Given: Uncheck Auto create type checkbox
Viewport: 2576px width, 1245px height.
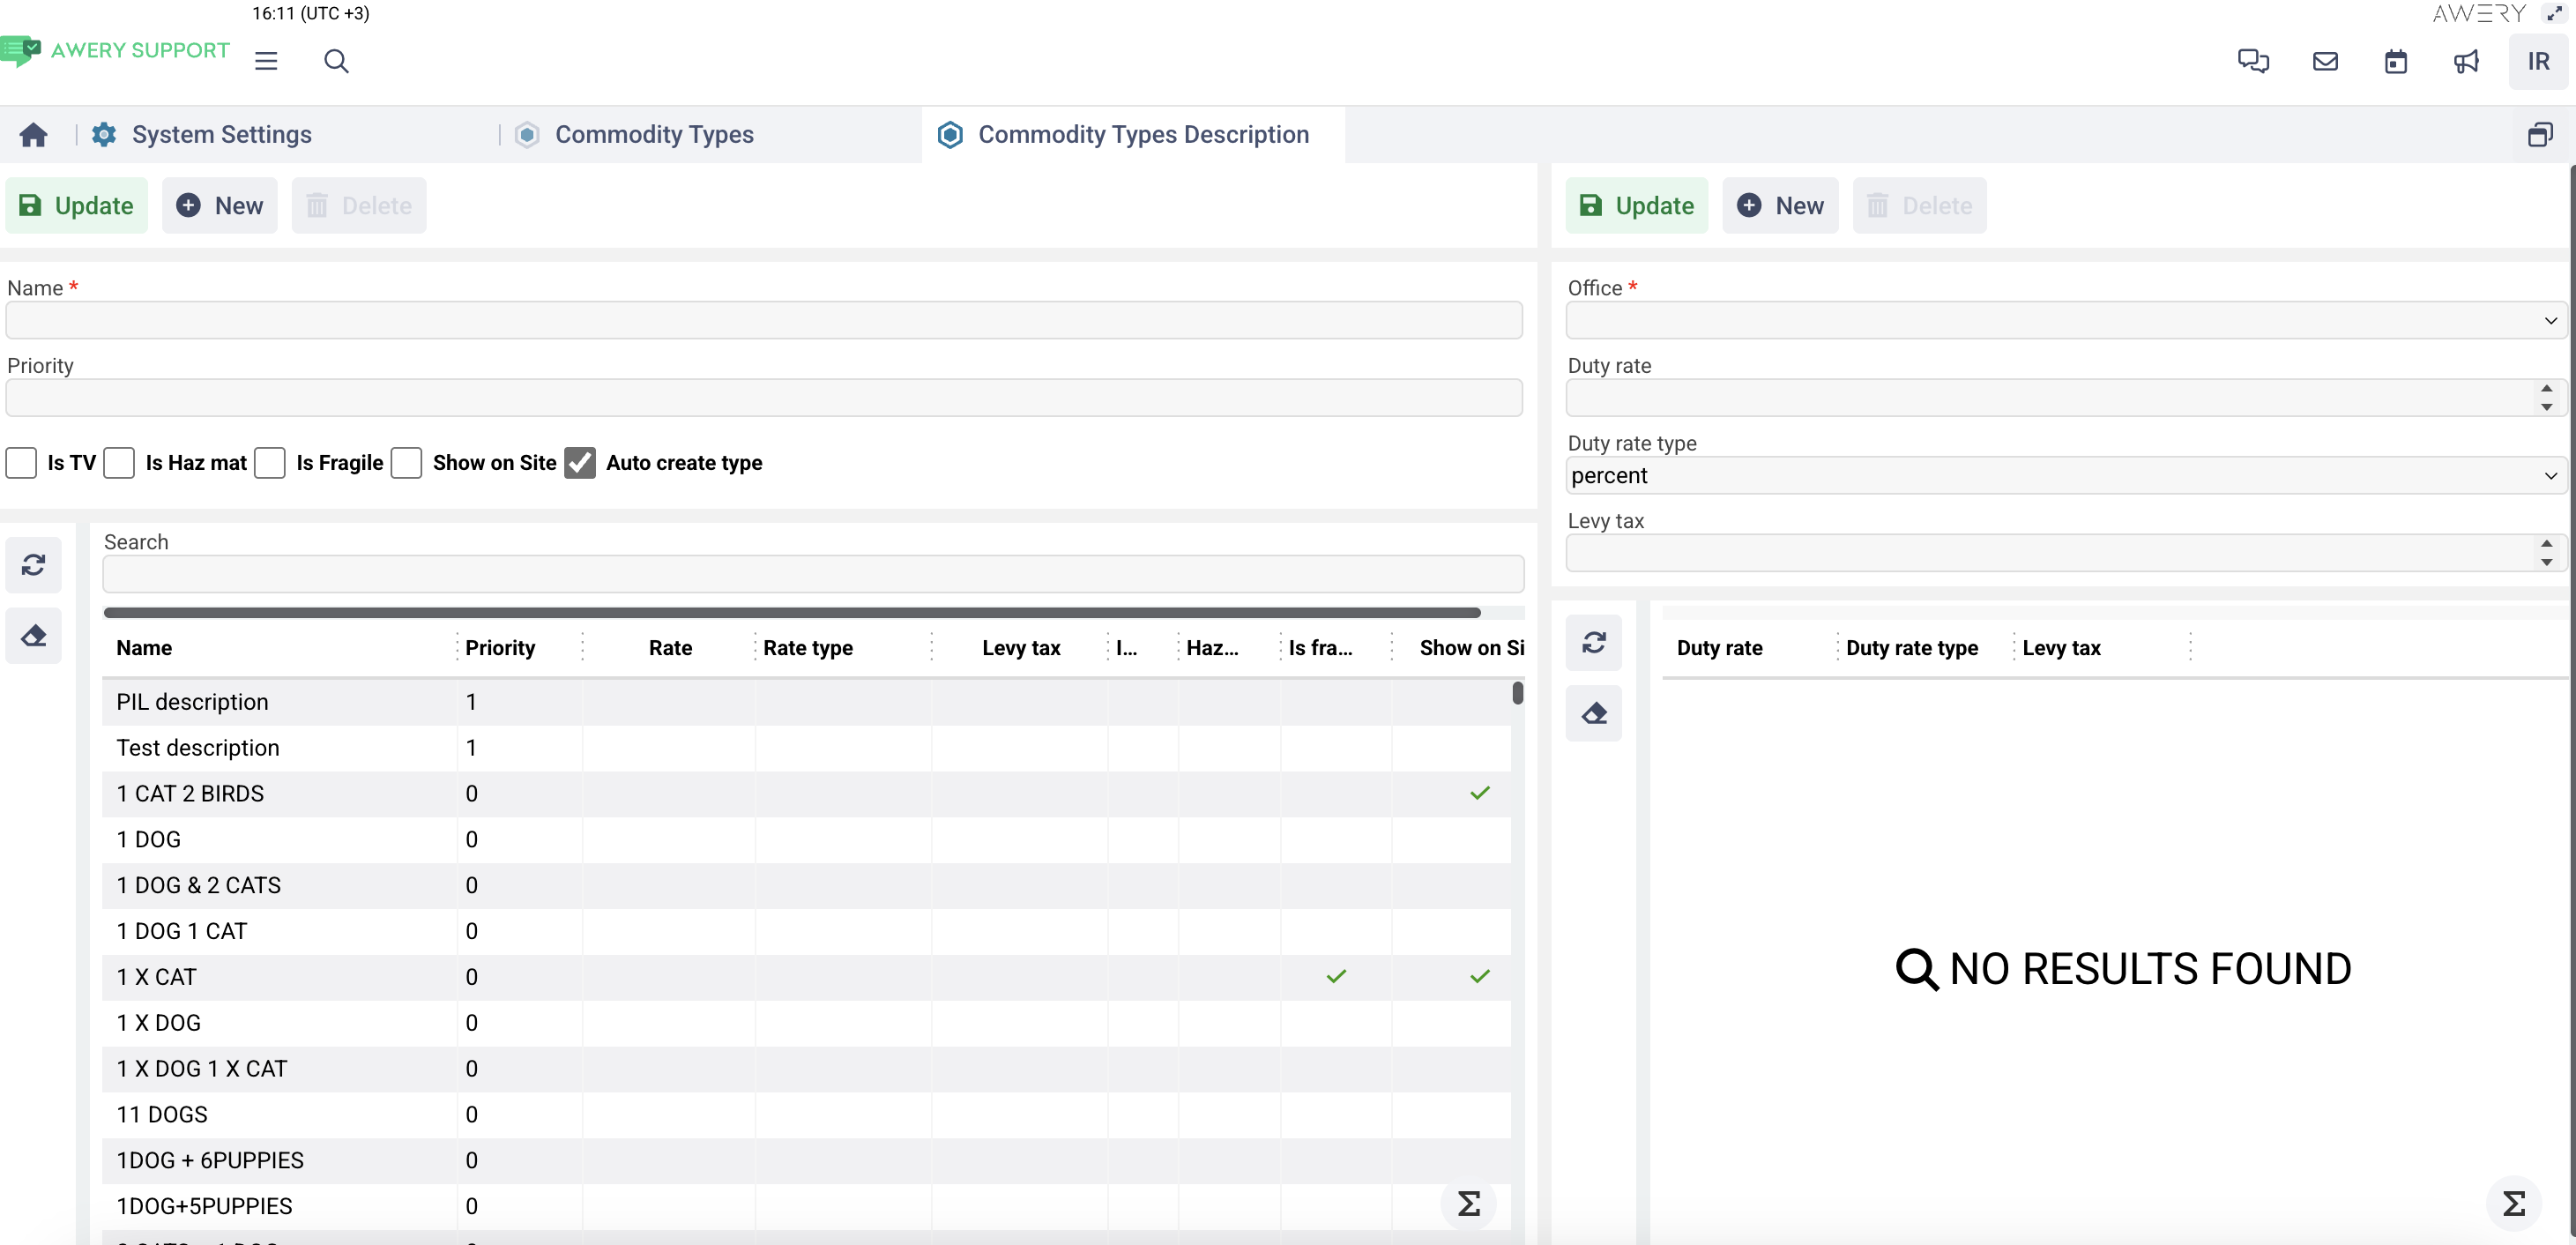Looking at the screenshot, I should click(580, 463).
